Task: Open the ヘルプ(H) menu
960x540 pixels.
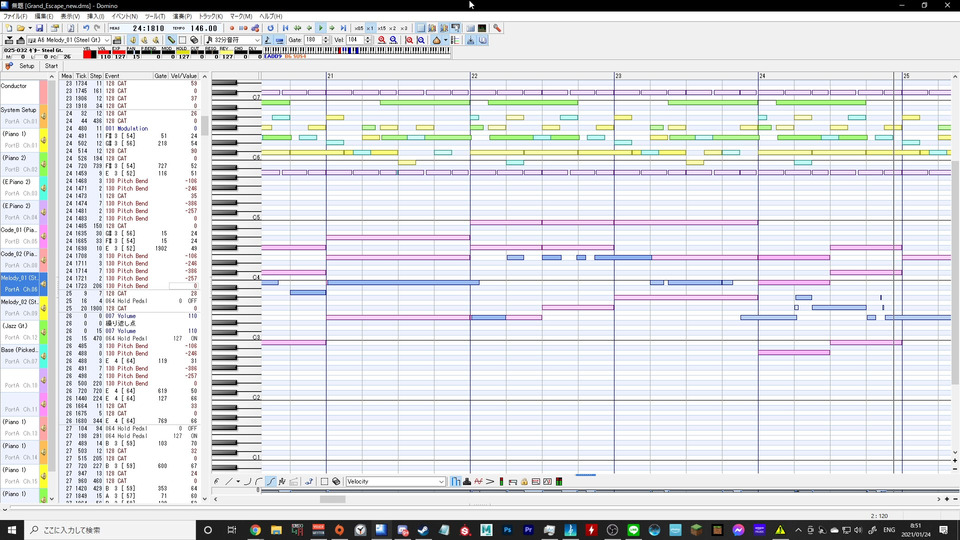Action: [271, 17]
